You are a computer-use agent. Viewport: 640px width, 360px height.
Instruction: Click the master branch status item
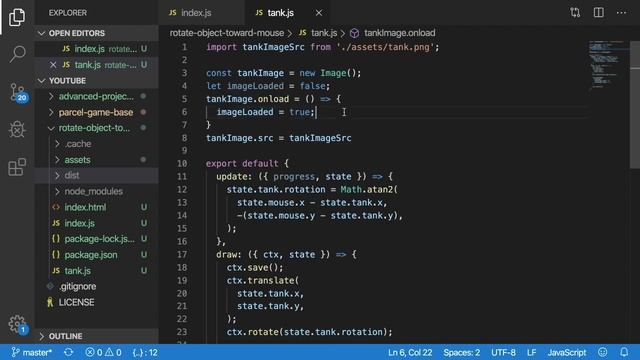[x=32, y=352]
